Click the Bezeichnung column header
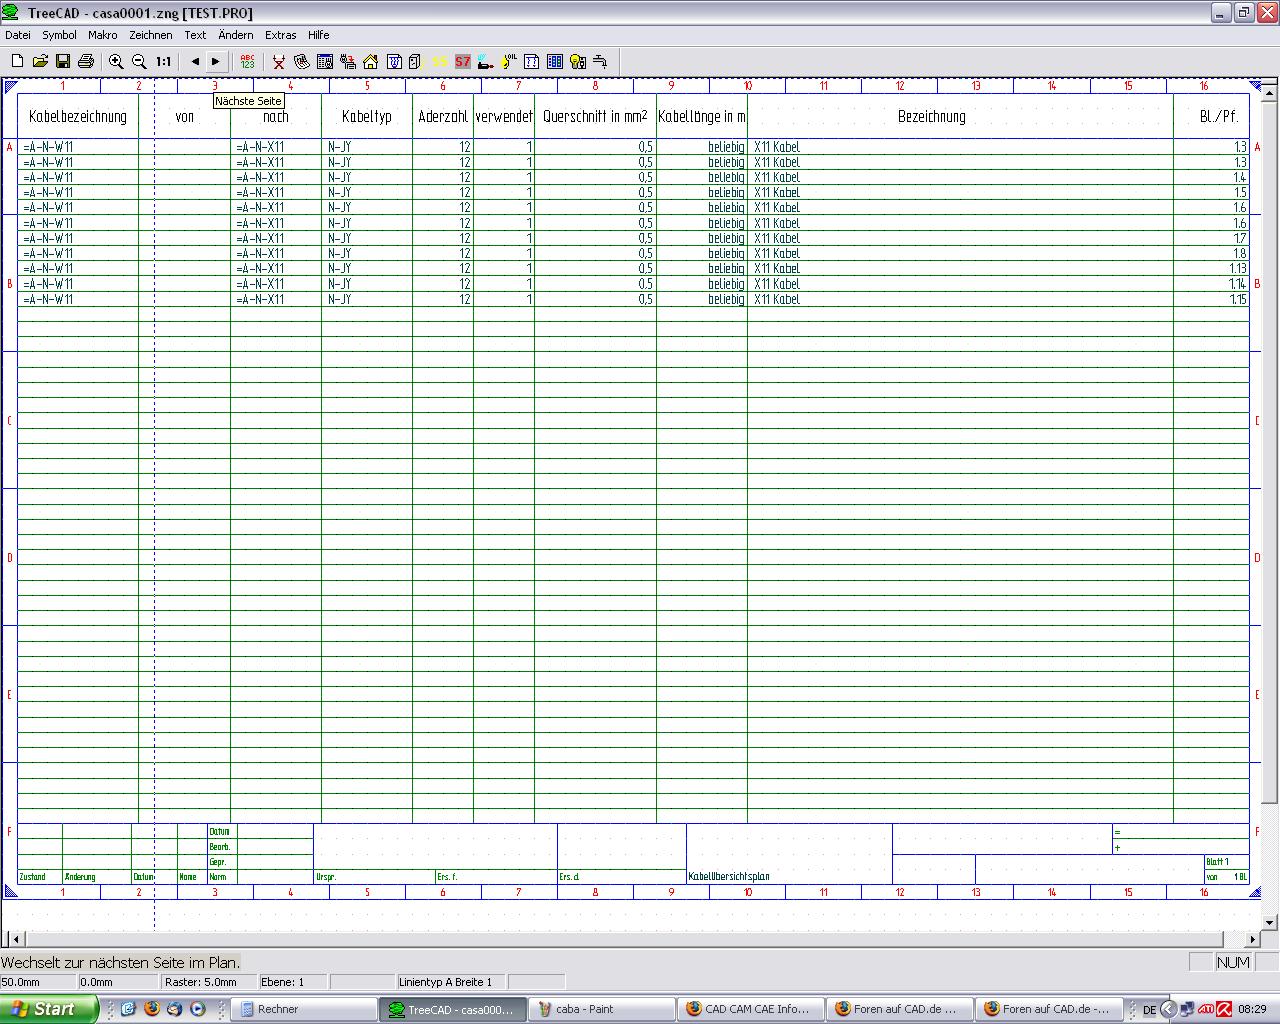Viewport: 1280px width, 1024px height. click(932, 117)
